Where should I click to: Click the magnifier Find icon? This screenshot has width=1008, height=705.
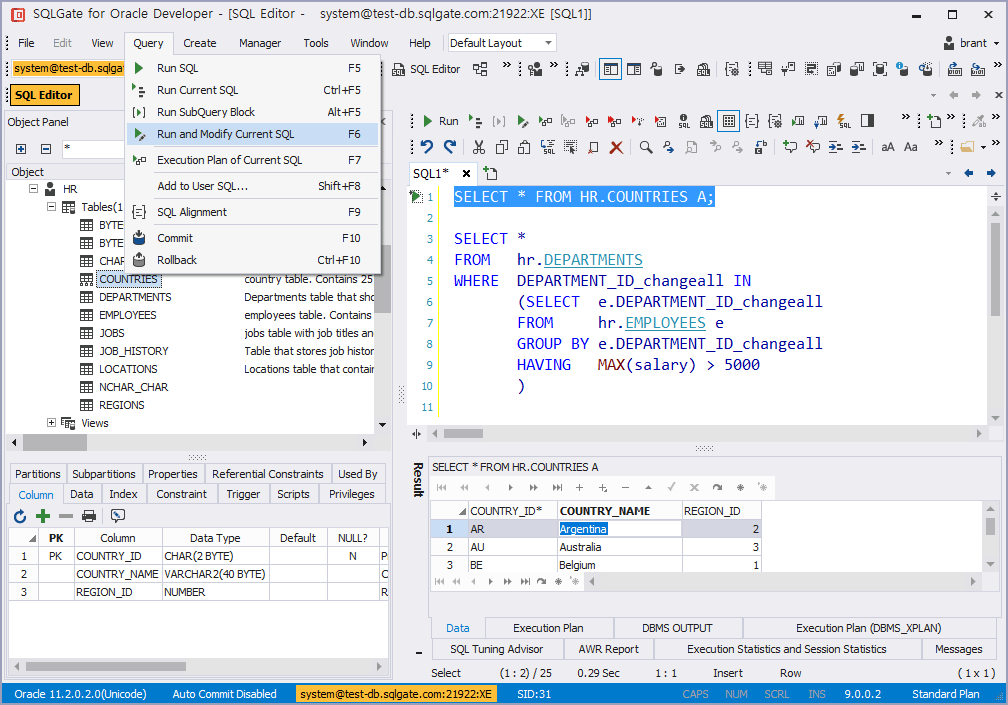(646, 147)
